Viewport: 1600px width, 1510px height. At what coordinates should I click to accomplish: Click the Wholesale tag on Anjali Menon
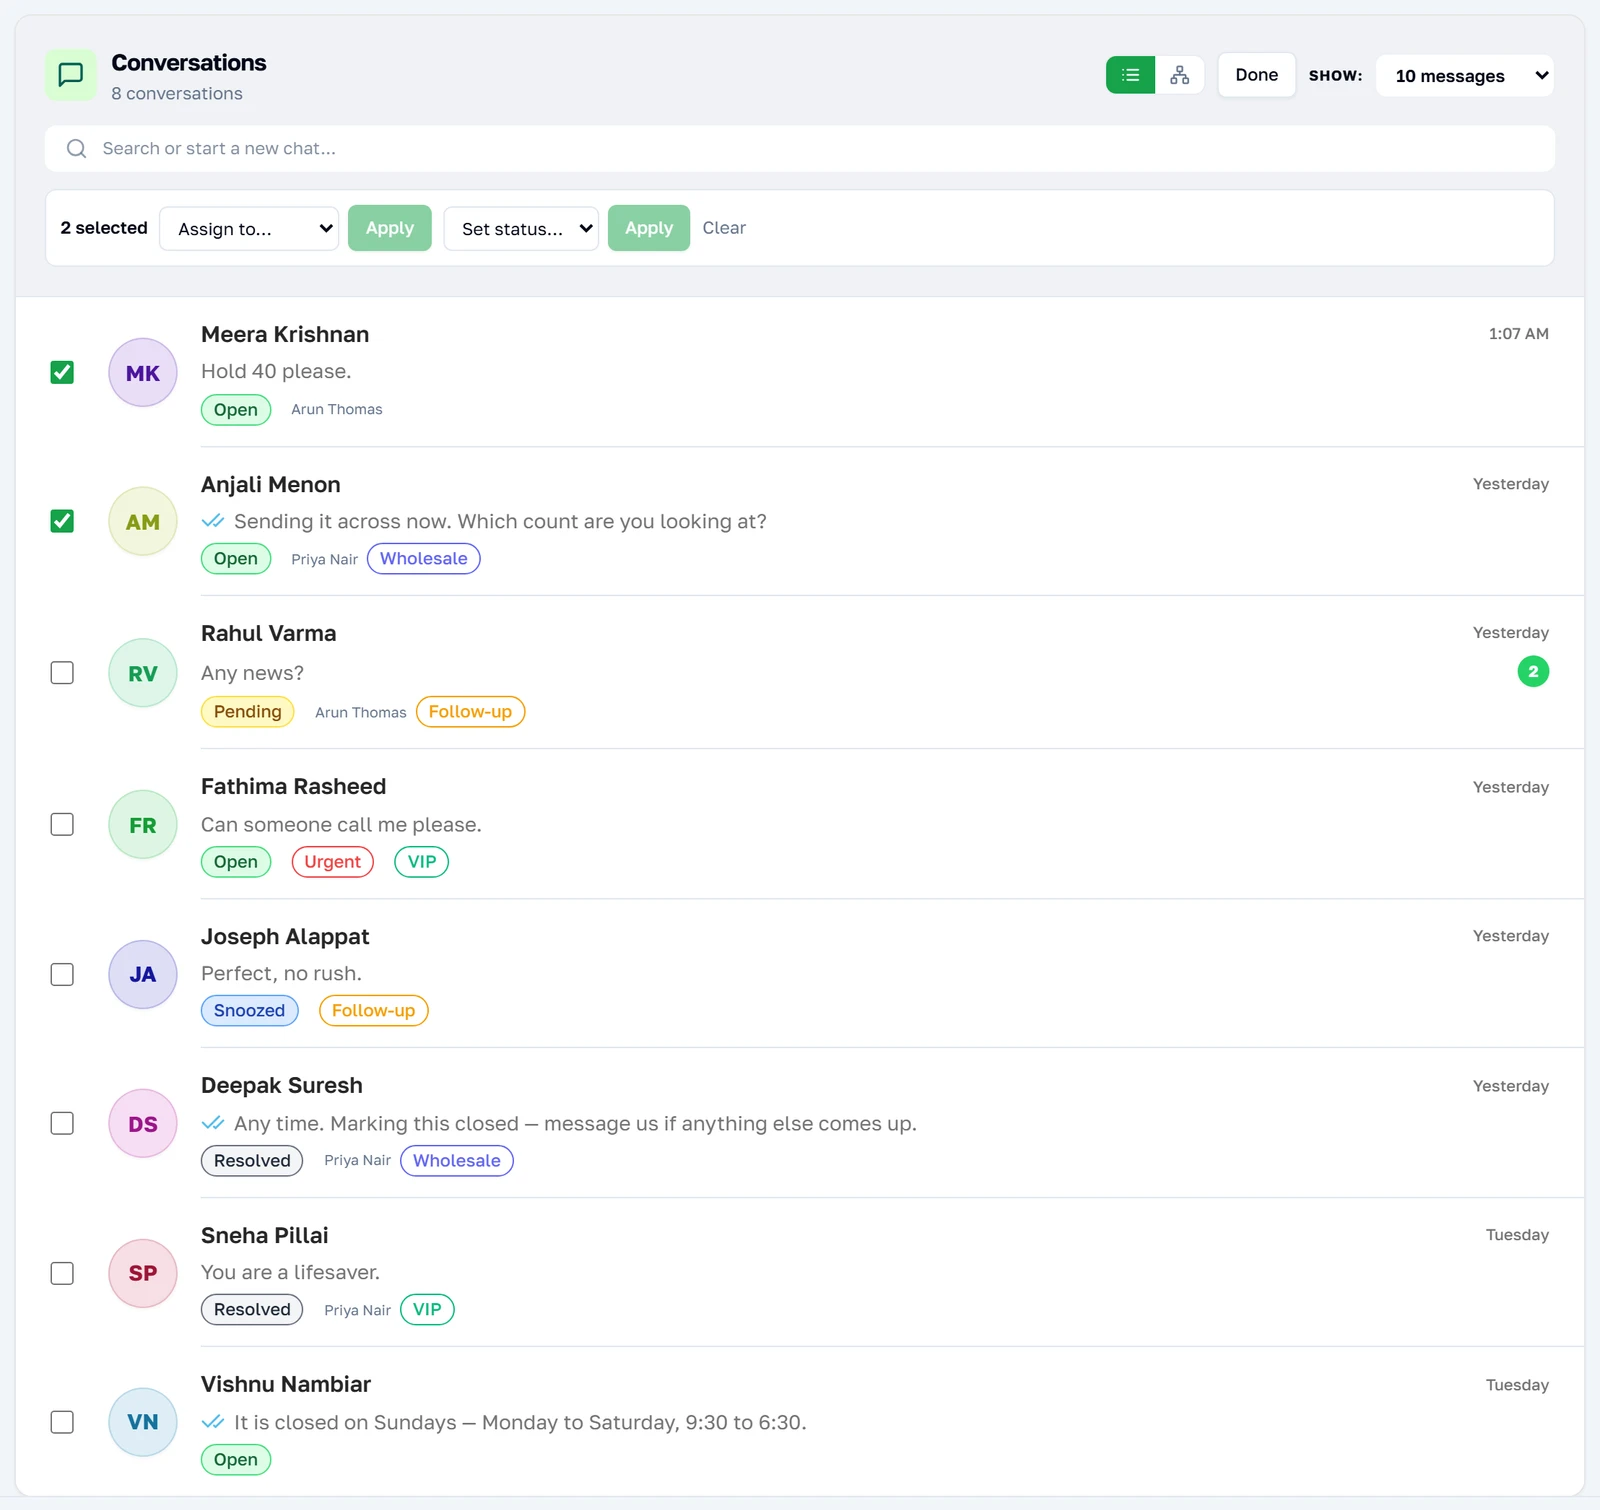coord(424,559)
